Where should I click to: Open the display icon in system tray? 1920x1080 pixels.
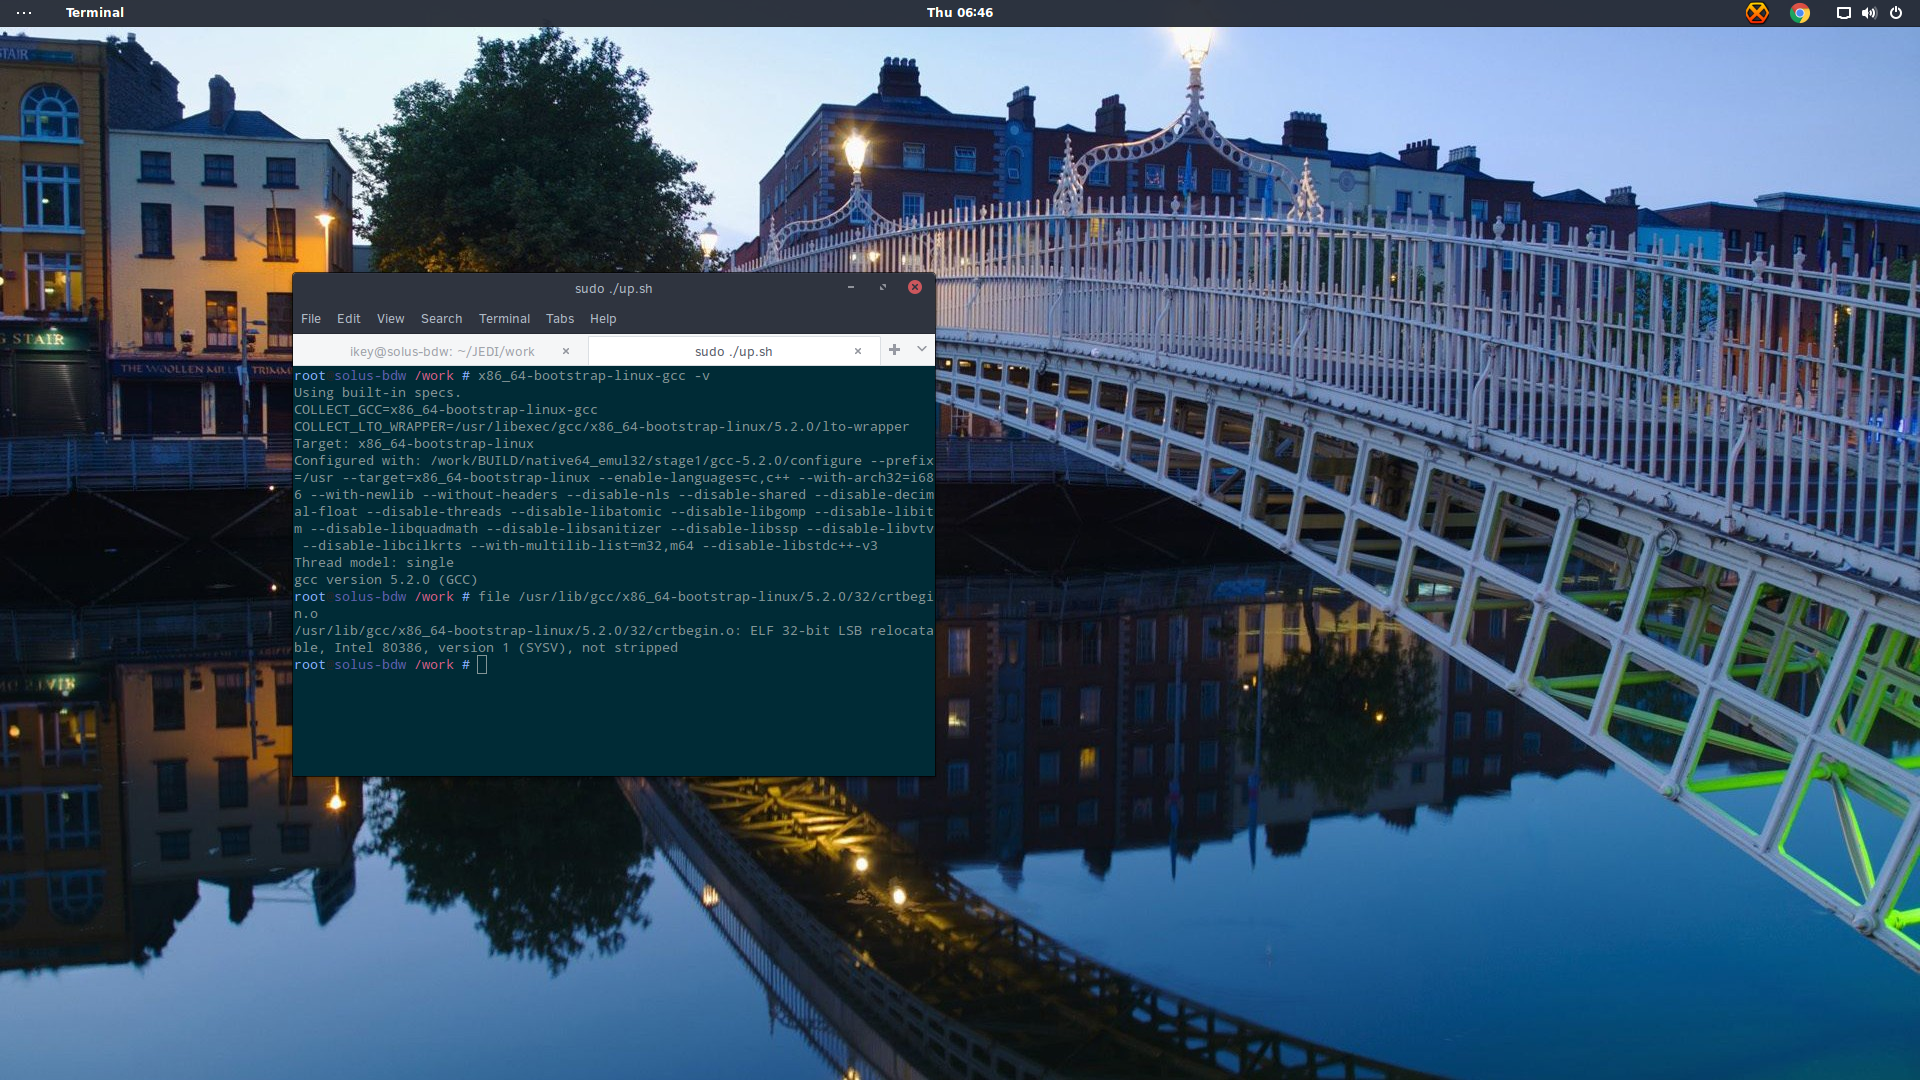point(1844,13)
